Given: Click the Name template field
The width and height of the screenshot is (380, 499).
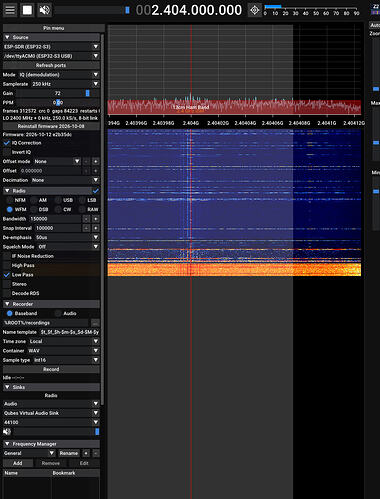Looking at the screenshot, I should 69,332.
